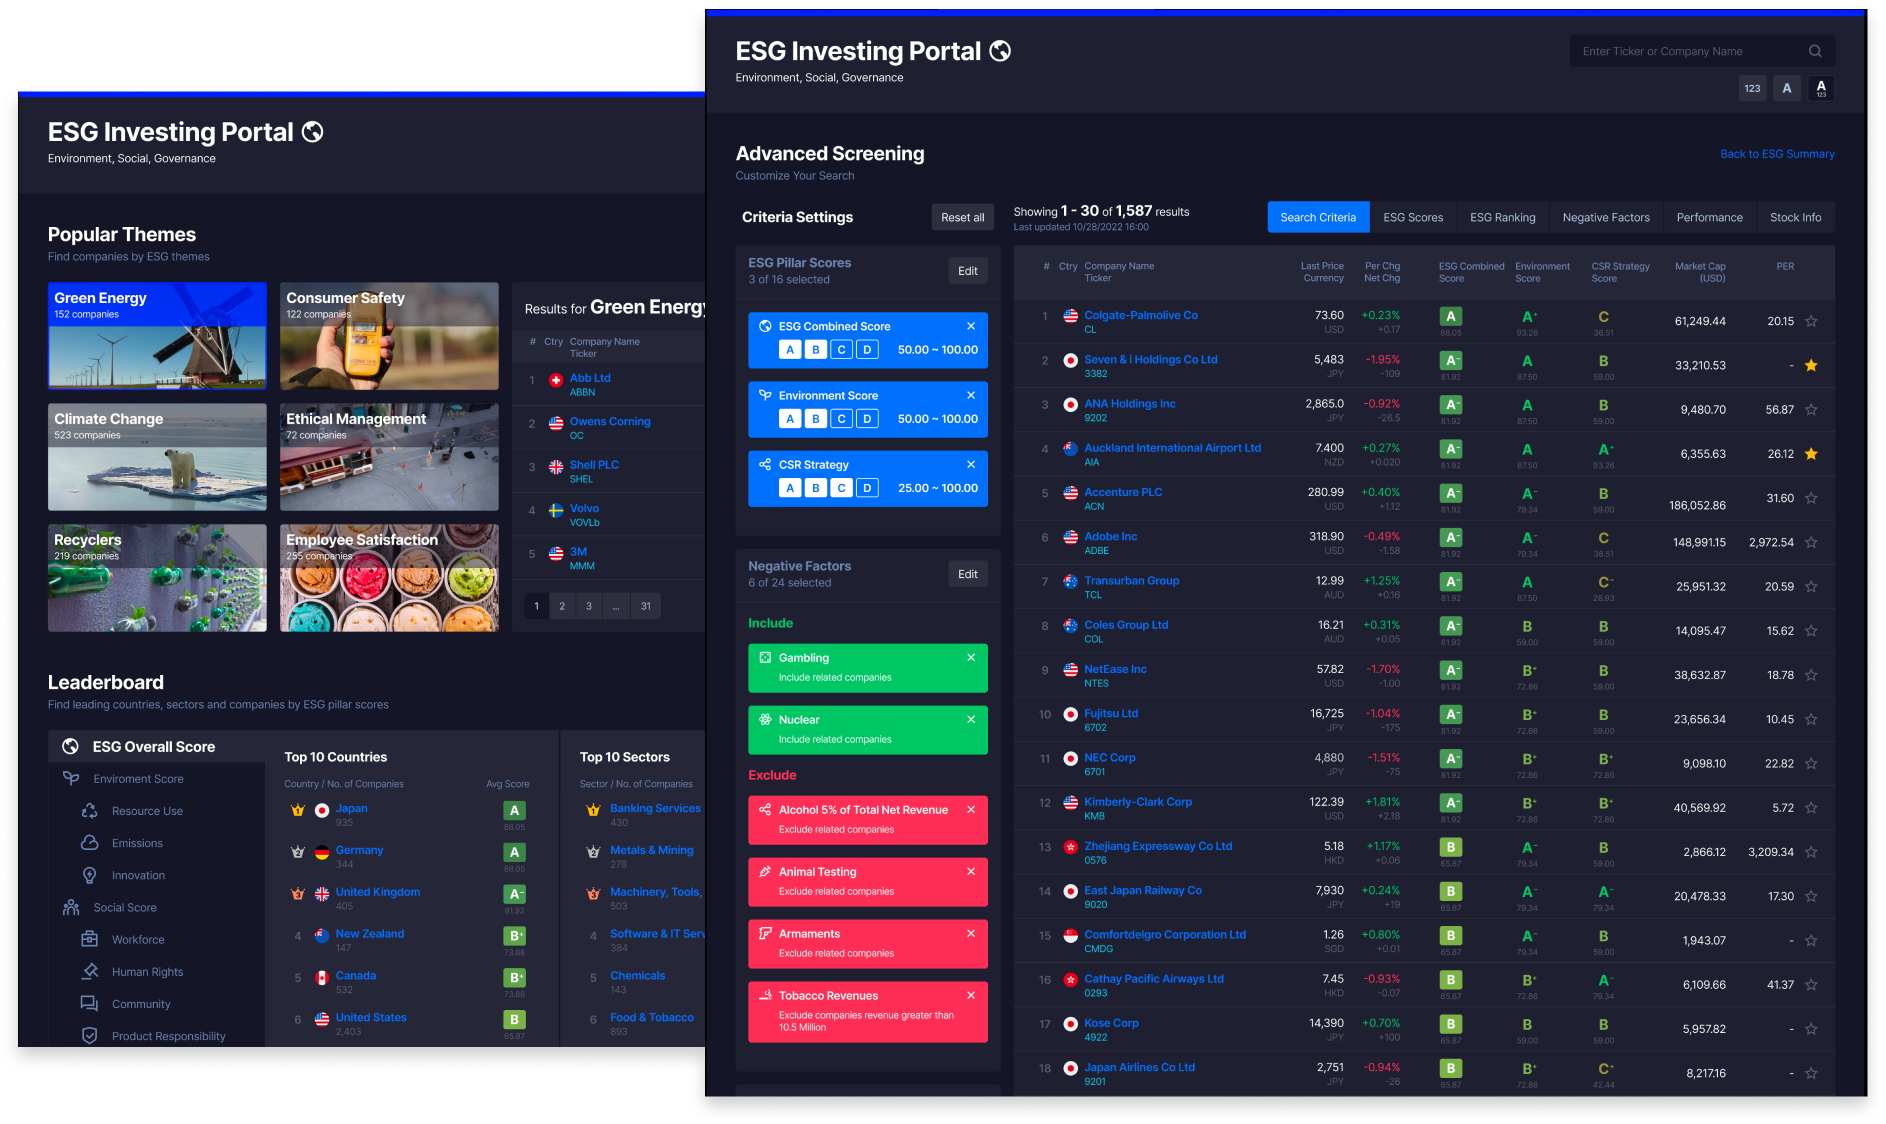Remove the ESG Combined Score filter

970,326
